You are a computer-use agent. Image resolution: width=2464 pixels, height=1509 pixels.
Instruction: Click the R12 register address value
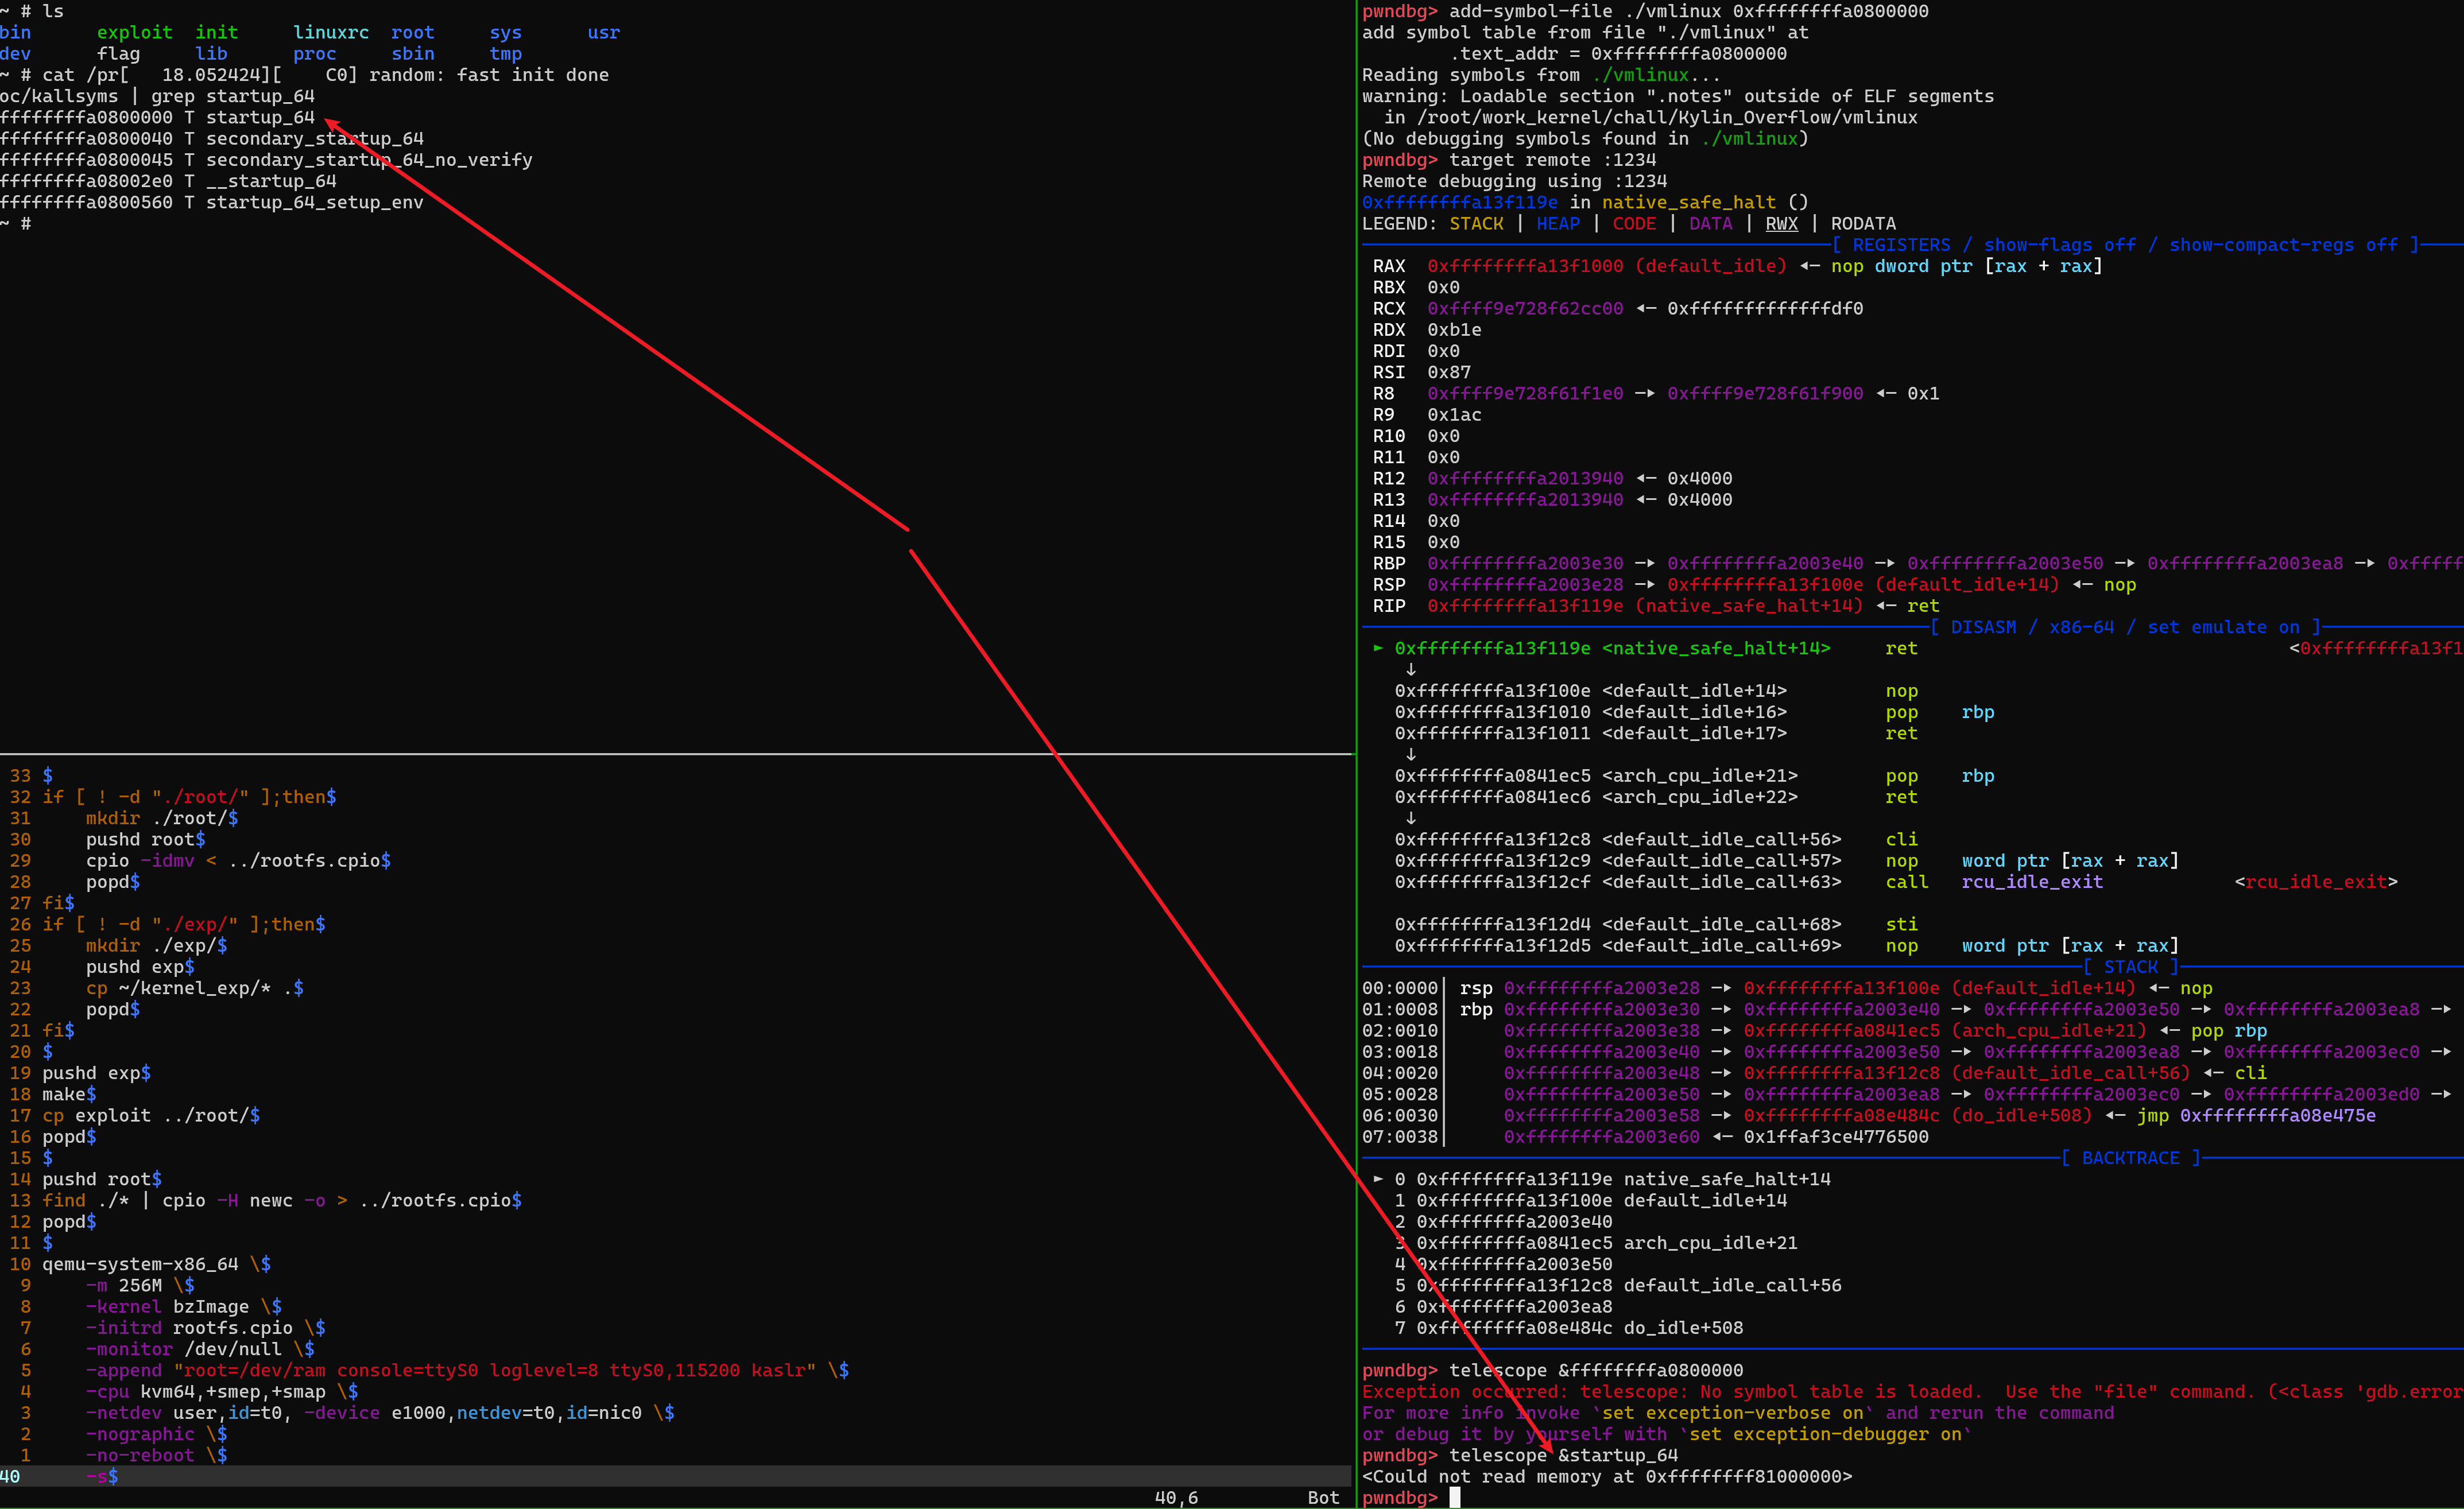click(x=1525, y=479)
